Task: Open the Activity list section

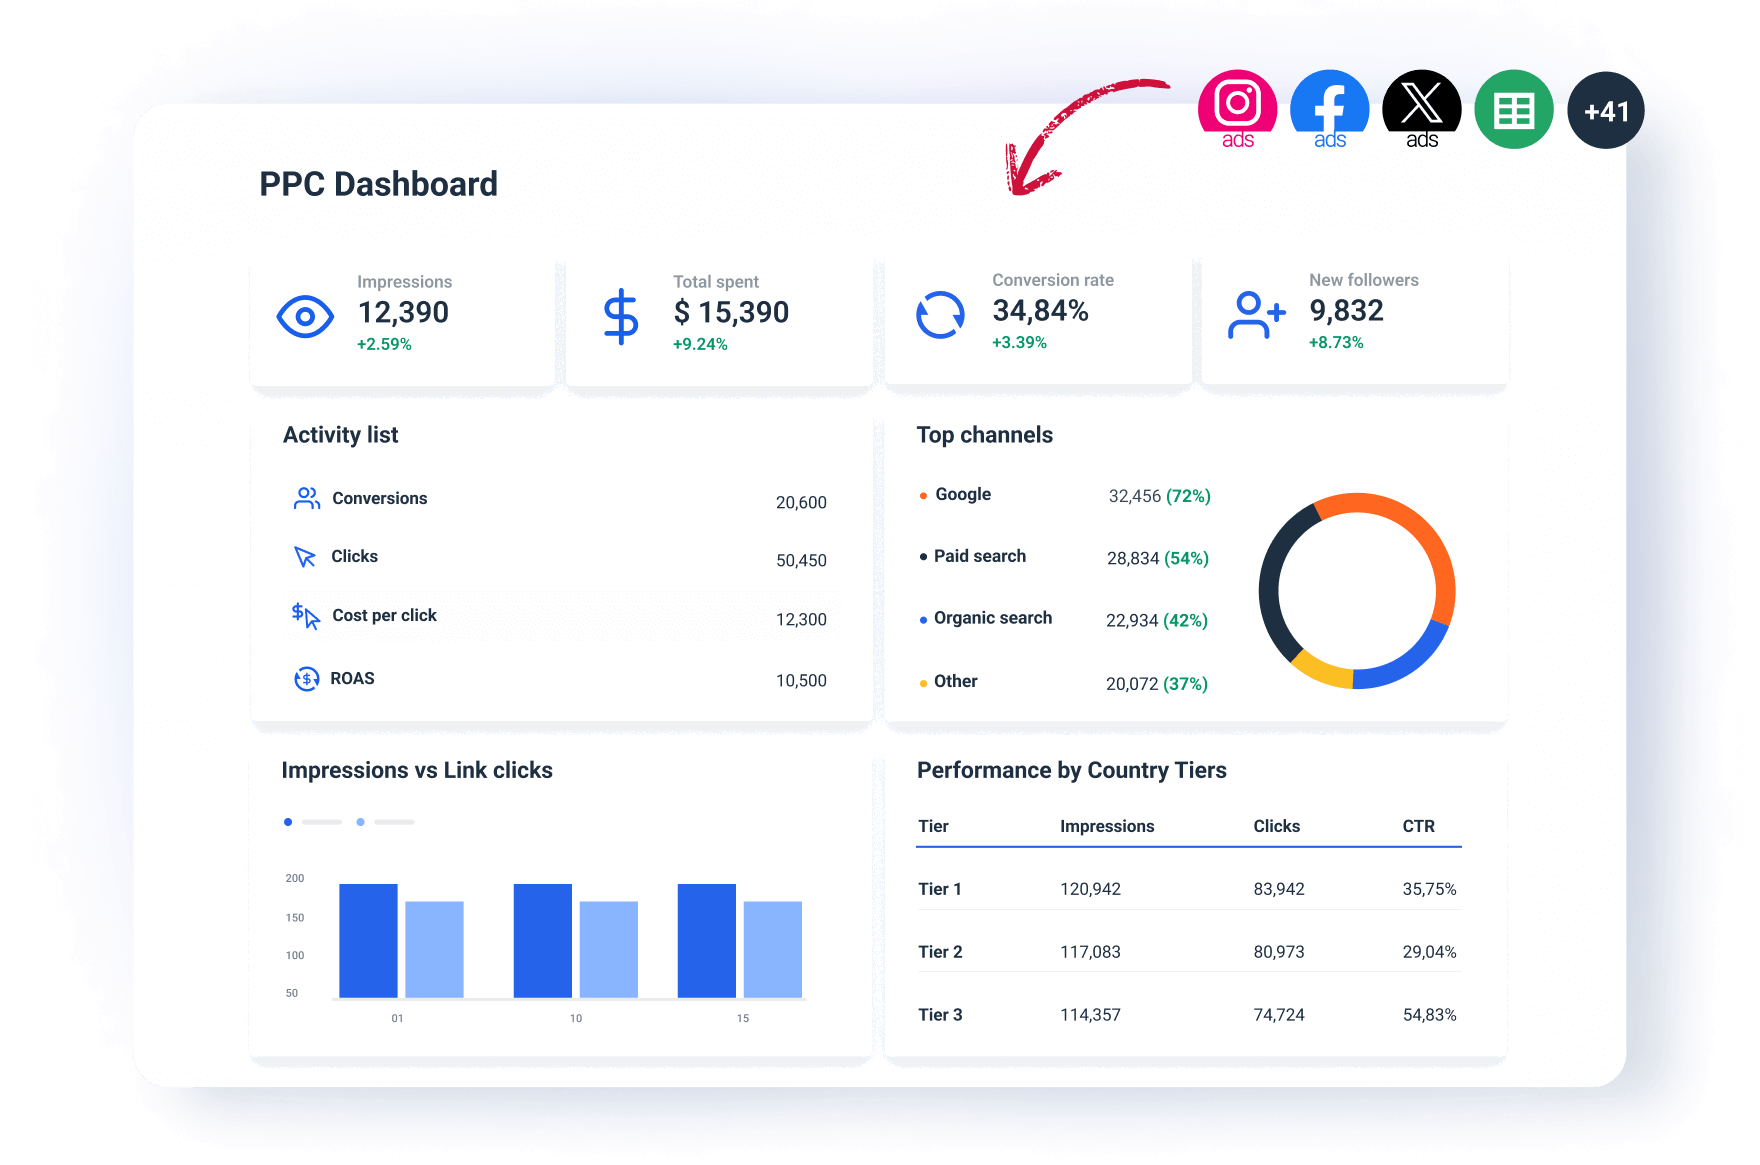Action: click(x=340, y=434)
